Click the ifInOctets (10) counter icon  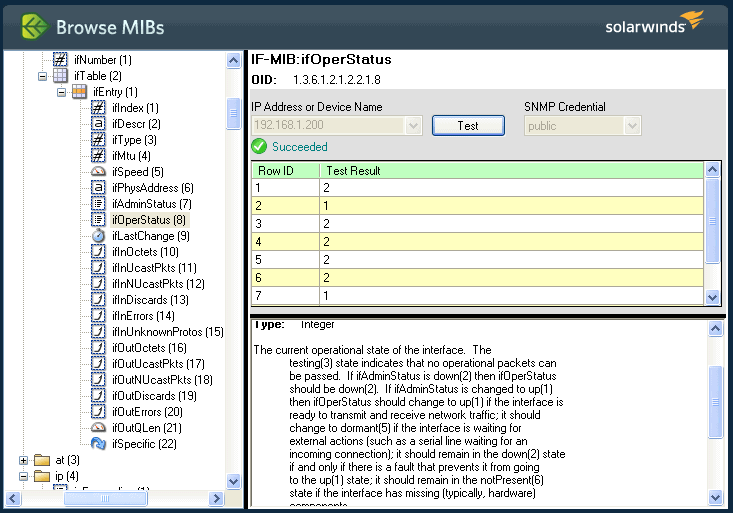click(98, 252)
